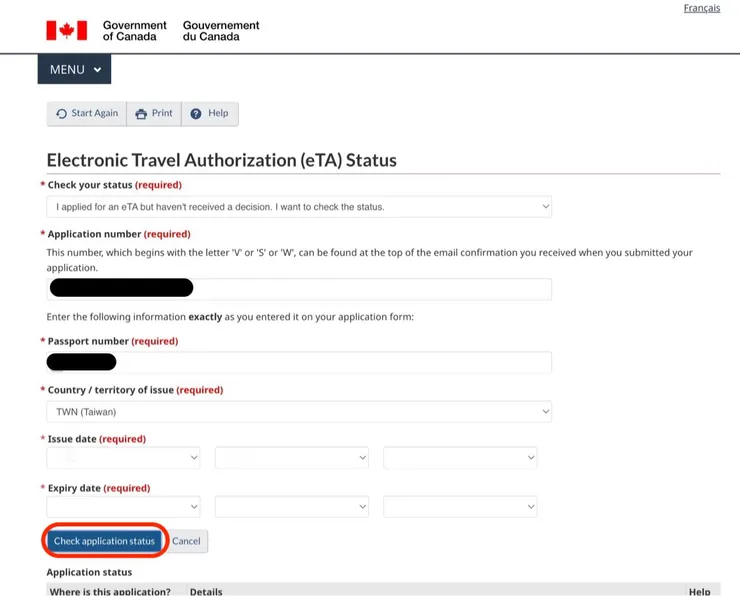Click the Help column header in table

click(699, 591)
